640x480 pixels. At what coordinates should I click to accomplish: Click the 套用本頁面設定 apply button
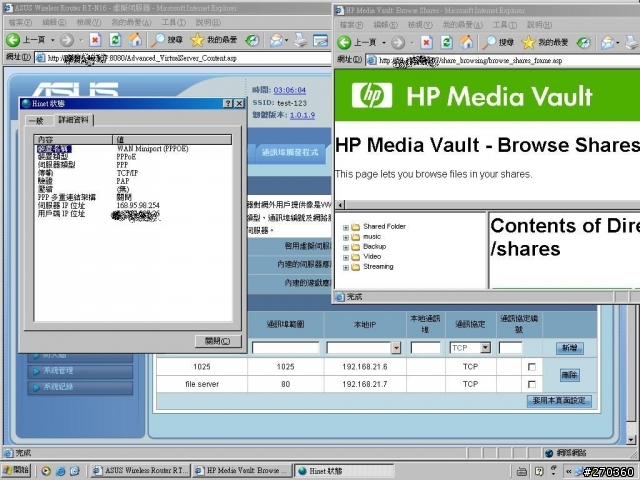(x=559, y=401)
